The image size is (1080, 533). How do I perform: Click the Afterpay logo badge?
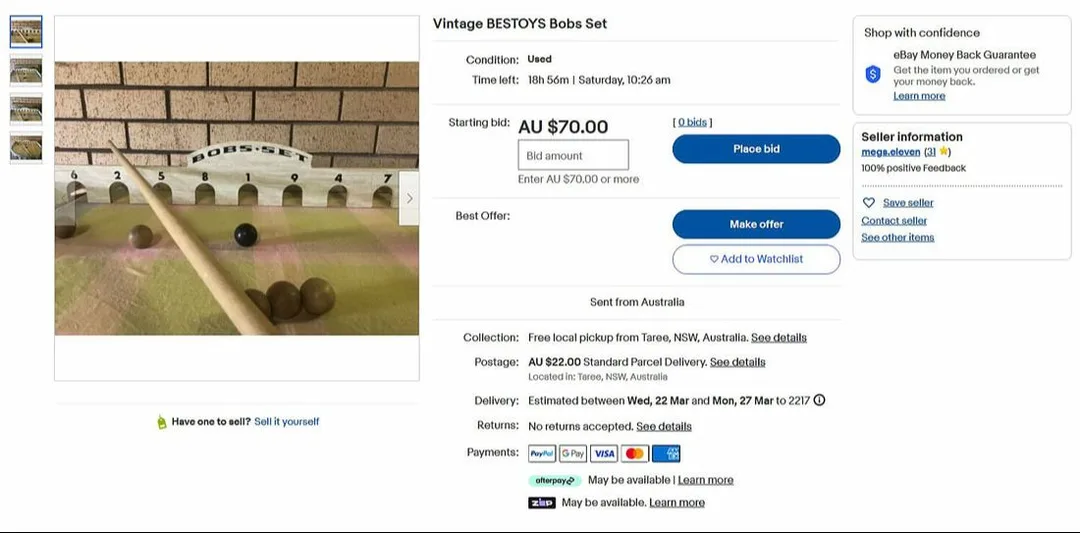(555, 481)
